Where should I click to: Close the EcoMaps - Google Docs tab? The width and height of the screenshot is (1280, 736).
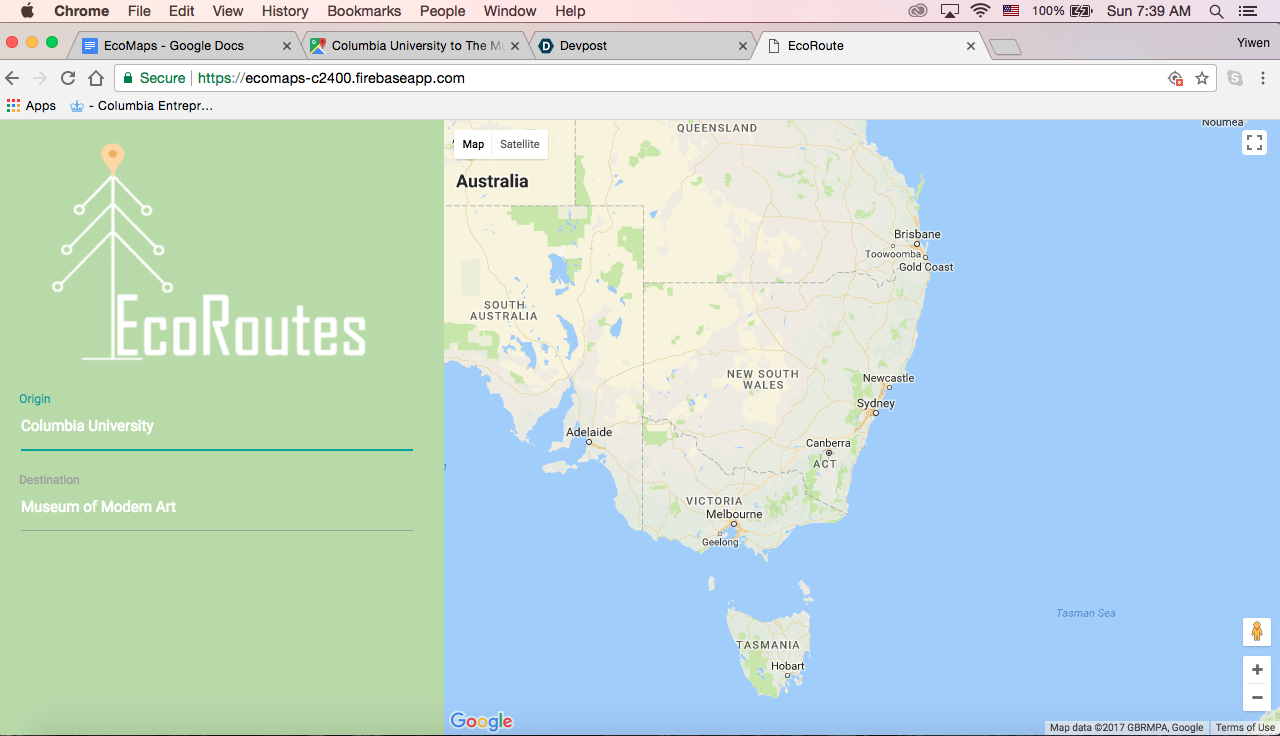(287, 46)
